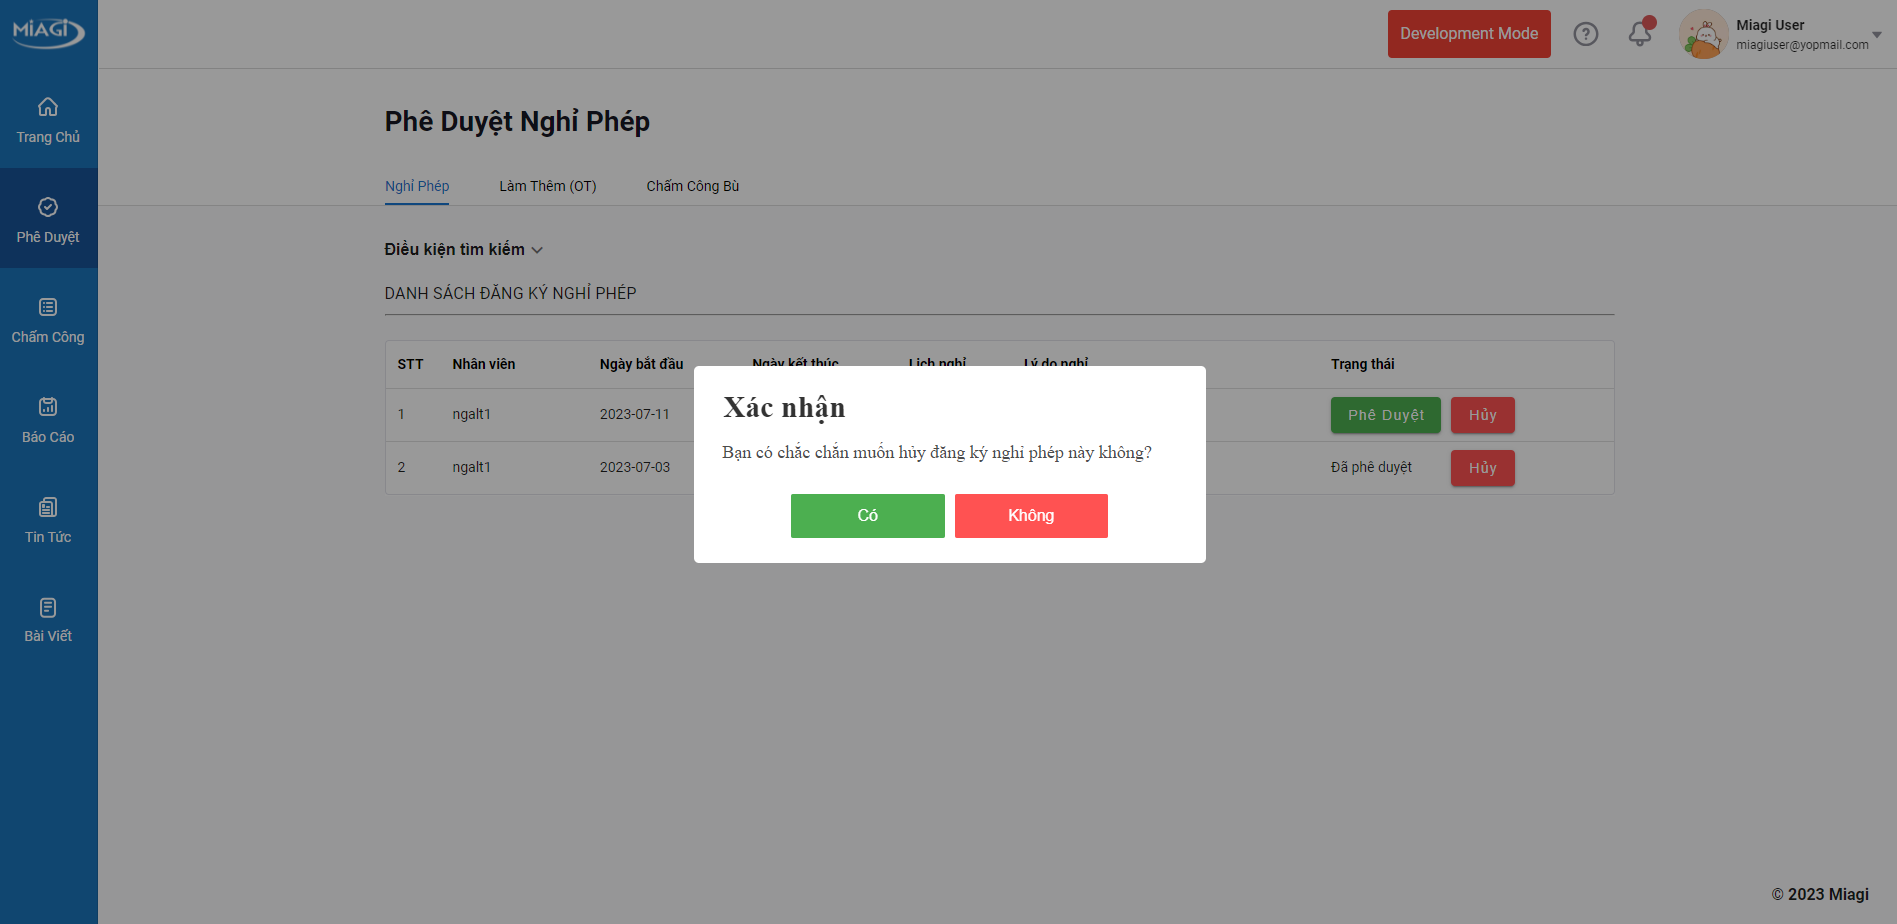Select the Phê Duyệt sidebar icon

click(48, 207)
